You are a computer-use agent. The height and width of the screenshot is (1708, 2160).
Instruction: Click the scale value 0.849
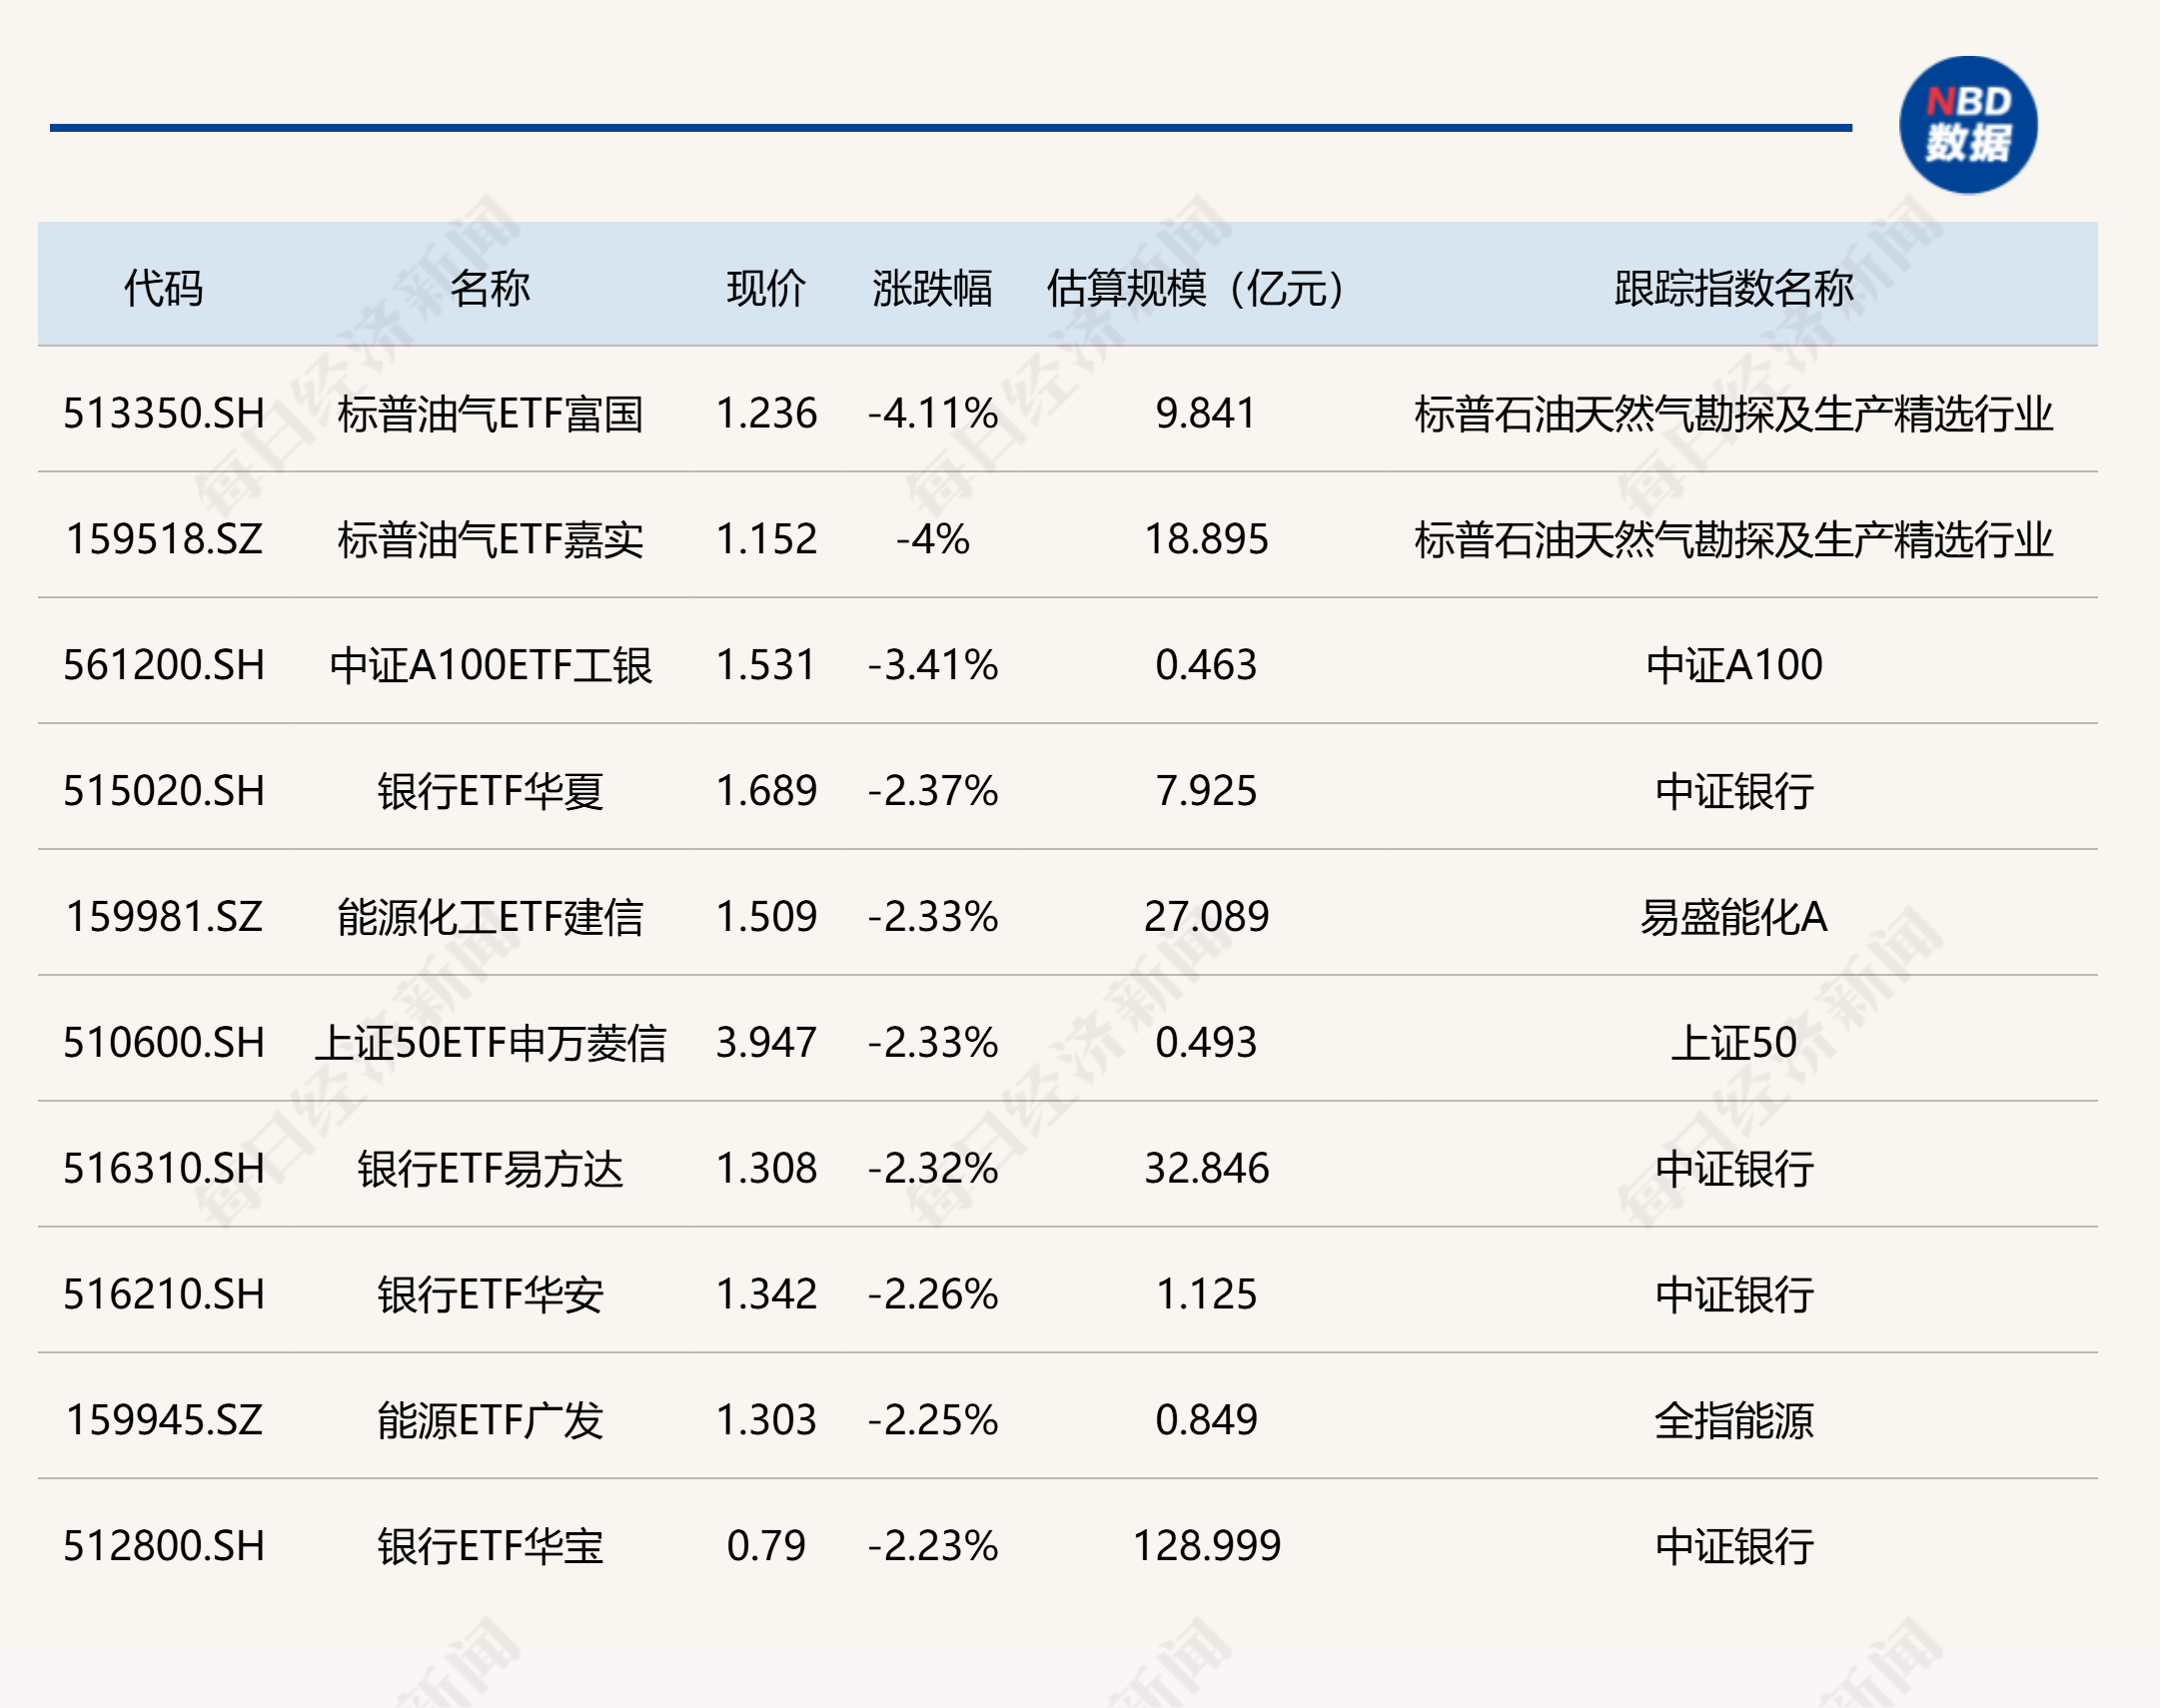tap(1206, 1421)
